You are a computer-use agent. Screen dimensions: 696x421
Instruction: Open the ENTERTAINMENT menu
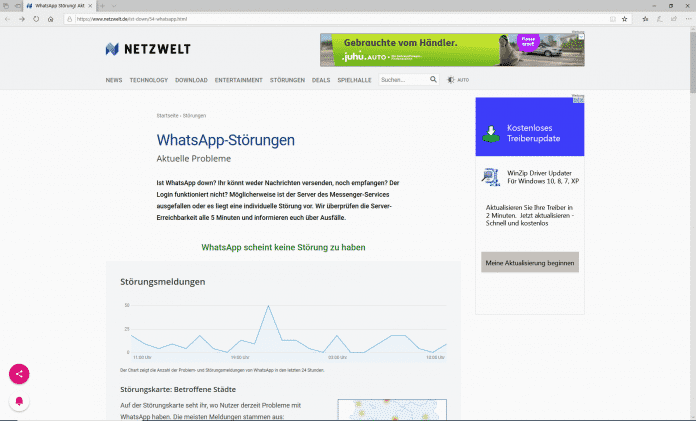(238, 79)
